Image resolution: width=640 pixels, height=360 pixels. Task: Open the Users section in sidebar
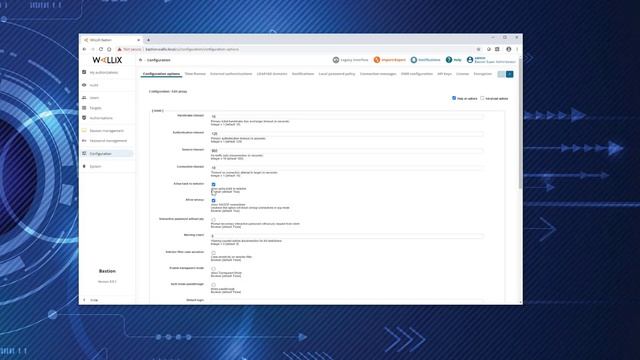tap(94, 98)
